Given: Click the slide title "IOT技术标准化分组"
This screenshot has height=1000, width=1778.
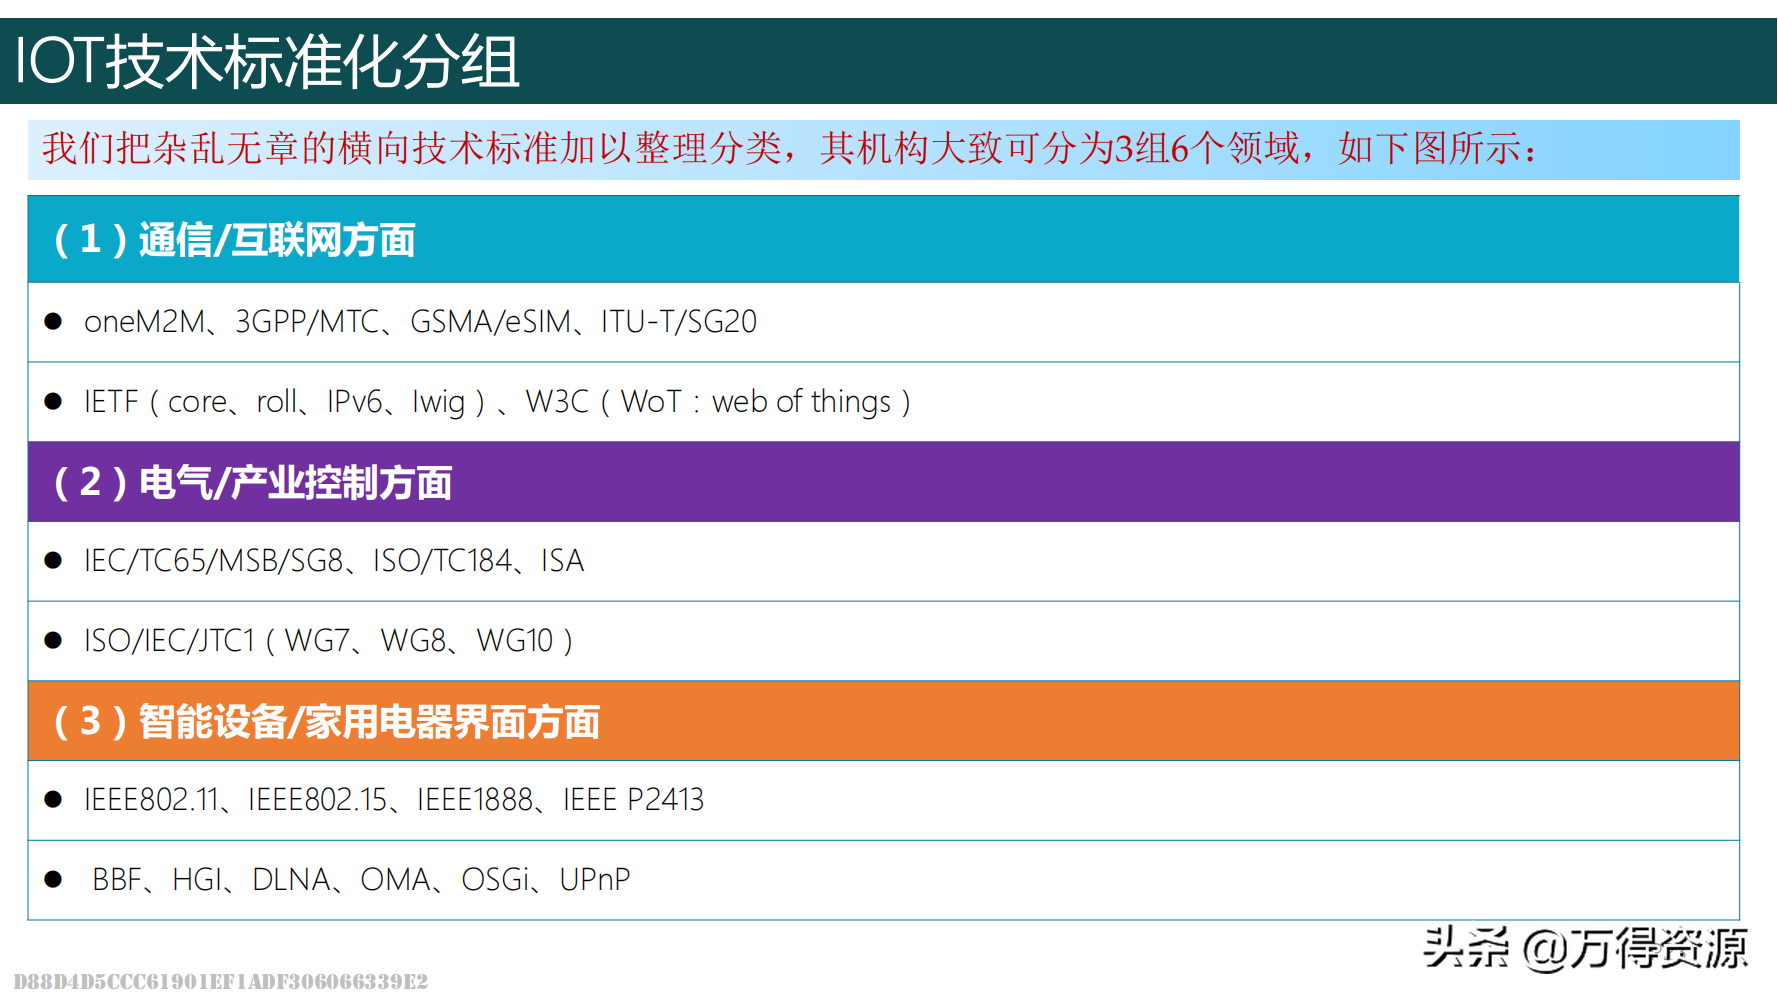Looking at the screenshot, I should pos(267,61).
